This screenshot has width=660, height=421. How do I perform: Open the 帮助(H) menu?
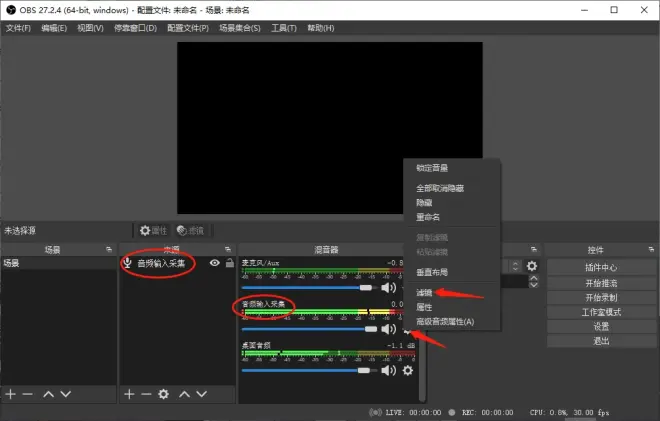pos(320,28)
